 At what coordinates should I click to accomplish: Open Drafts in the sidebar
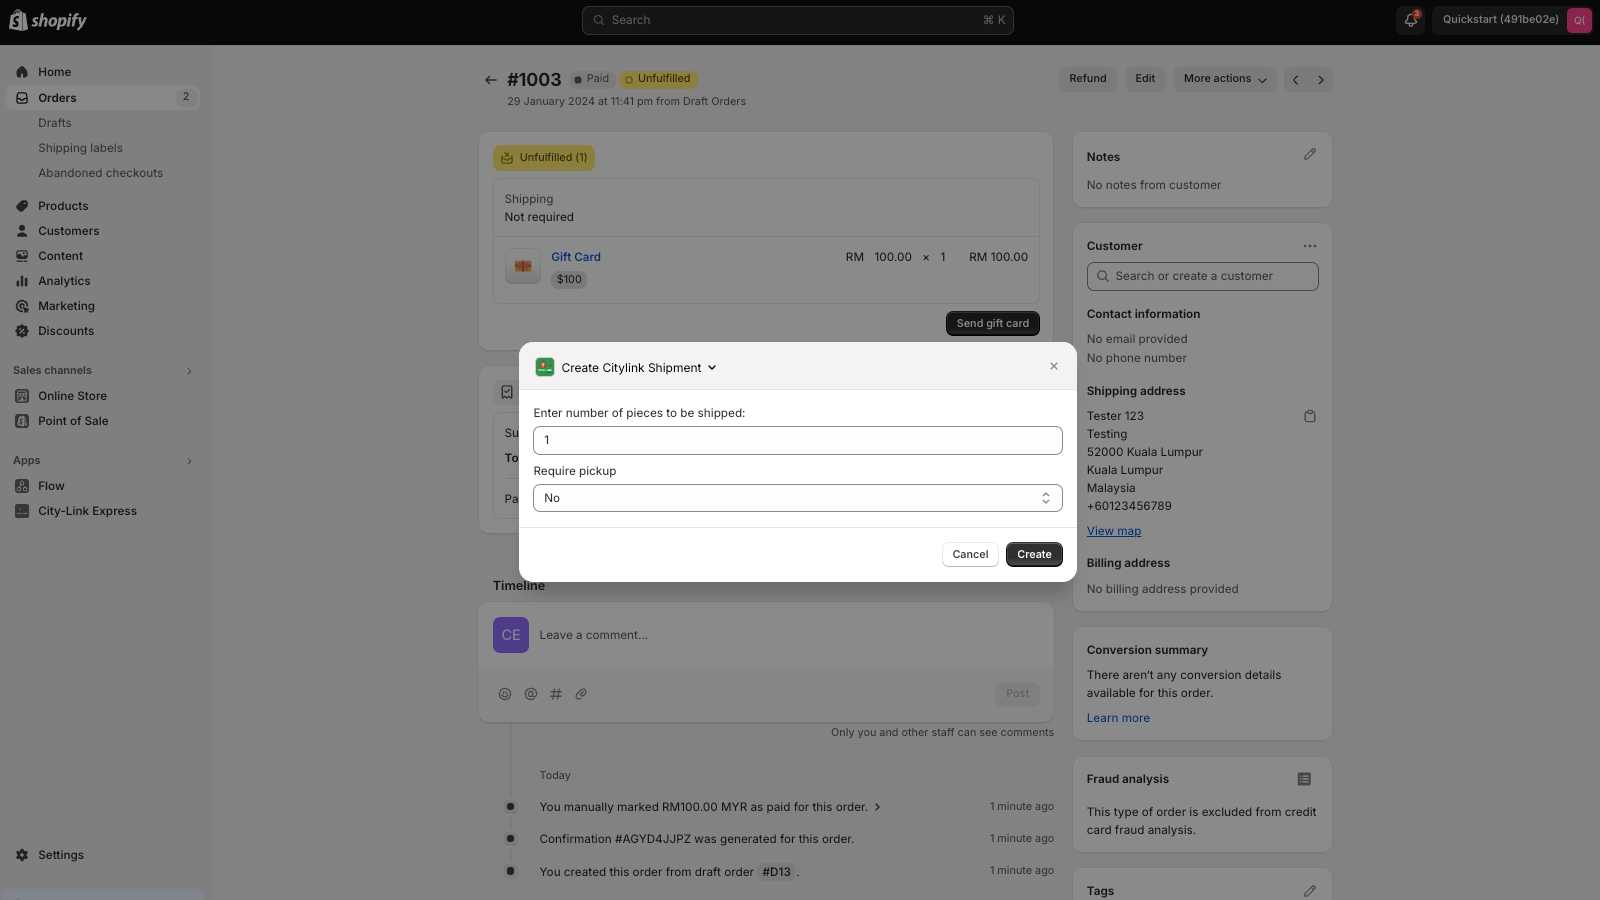click(55, 123)
